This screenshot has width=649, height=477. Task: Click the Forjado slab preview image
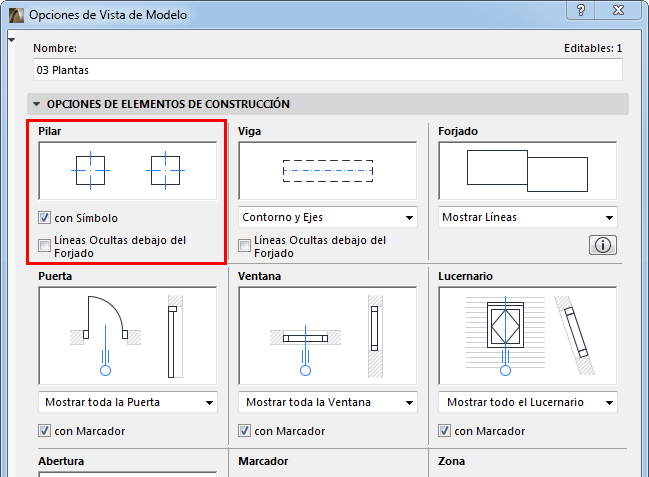(527, 171)
